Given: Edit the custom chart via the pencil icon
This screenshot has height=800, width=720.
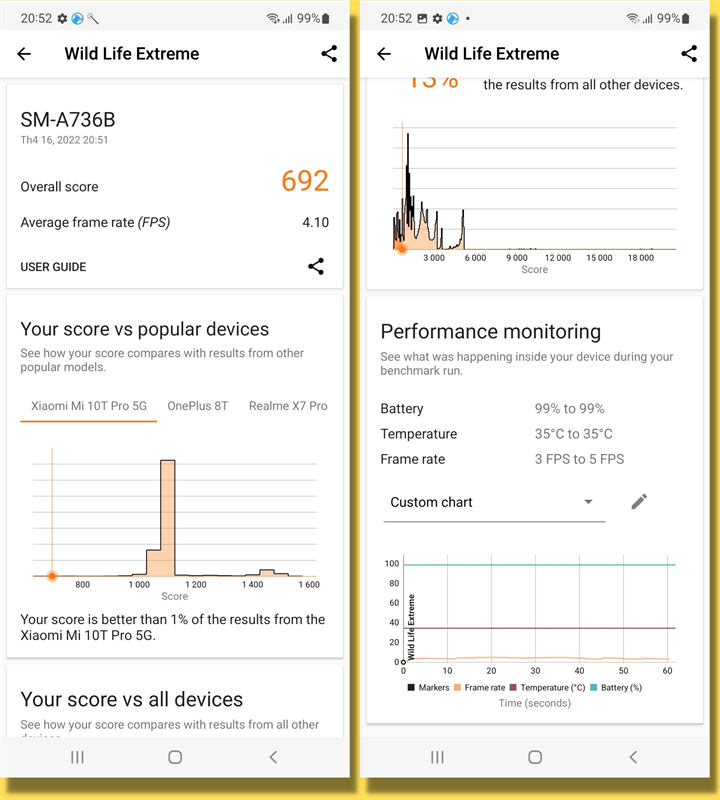Looking at the screenshot, I should 639,502.
